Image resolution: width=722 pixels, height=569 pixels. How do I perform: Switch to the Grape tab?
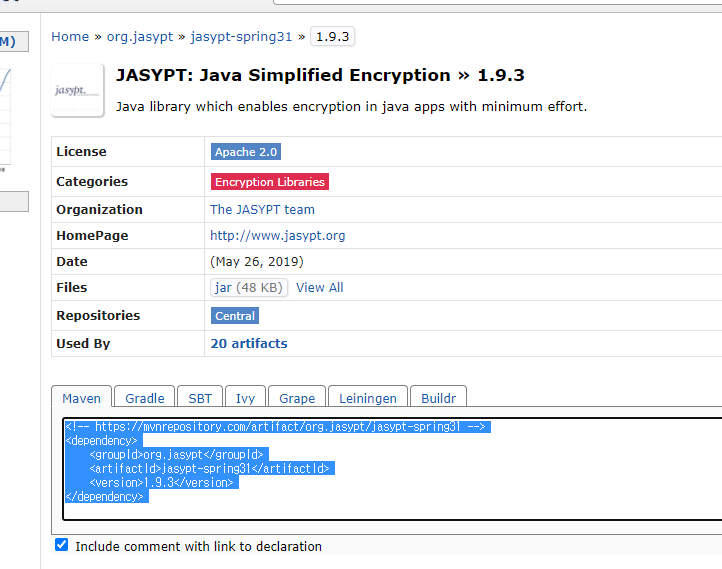coord(297,398)
